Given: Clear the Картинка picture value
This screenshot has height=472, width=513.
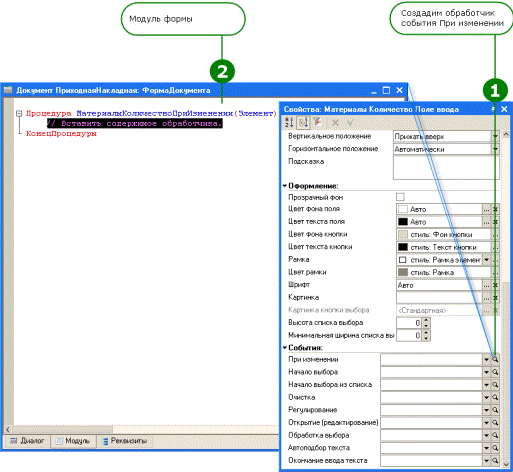Looking at the screenshot, I should point(495,298).
